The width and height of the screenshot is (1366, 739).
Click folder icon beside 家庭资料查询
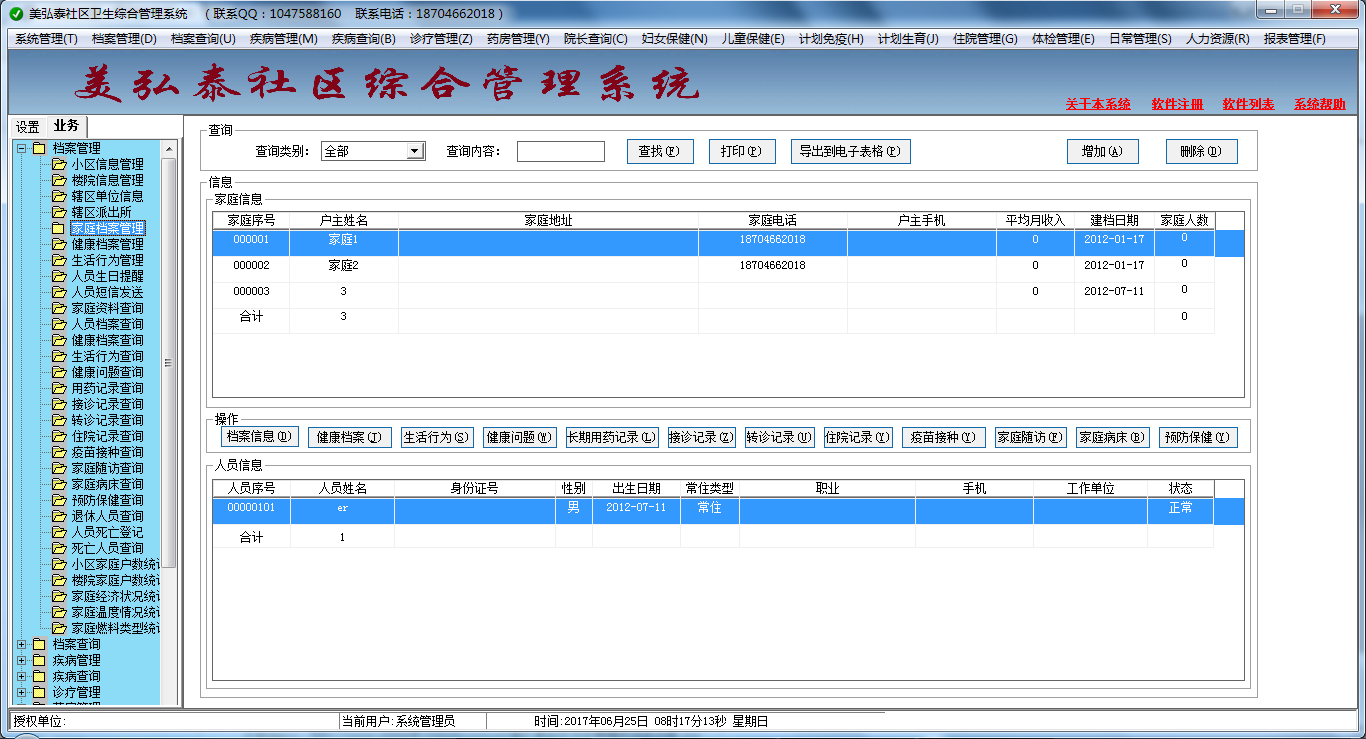point(59,308)
